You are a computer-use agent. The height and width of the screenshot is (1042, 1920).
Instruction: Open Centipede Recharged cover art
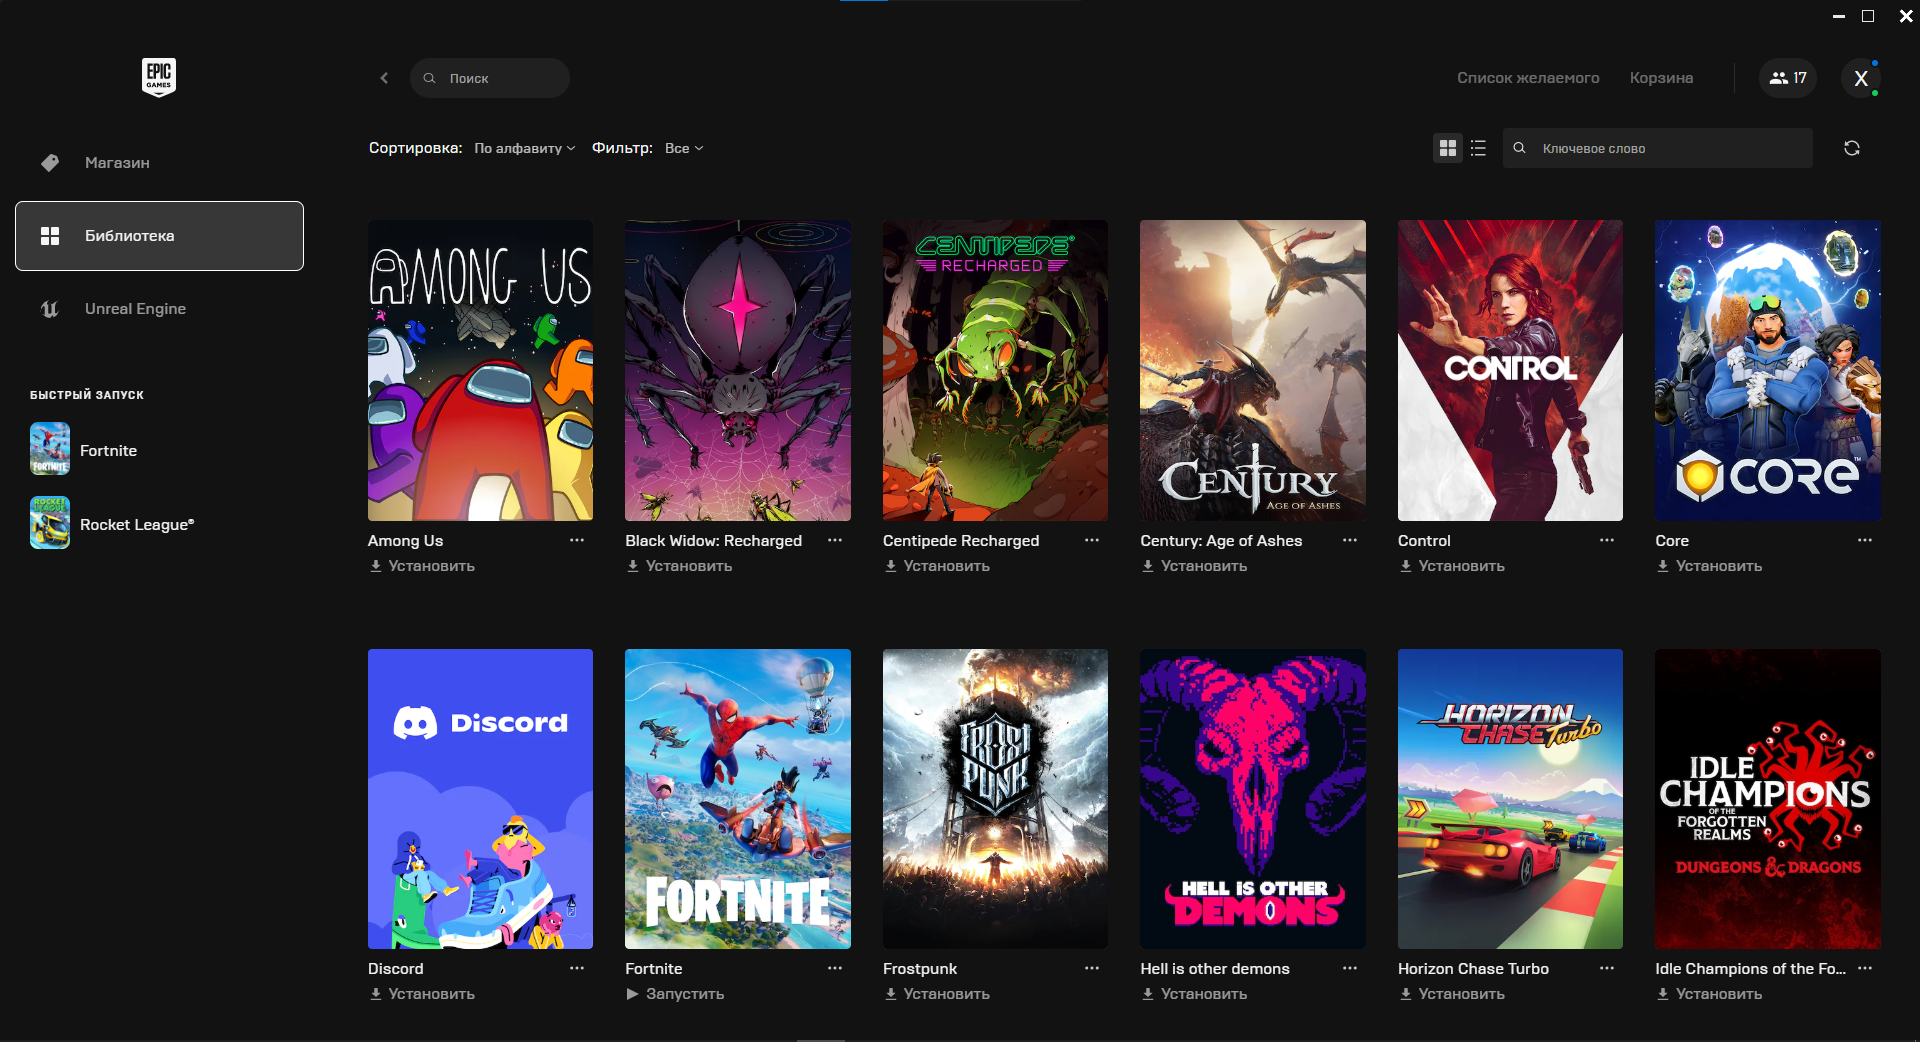click(x=995, y=370)
